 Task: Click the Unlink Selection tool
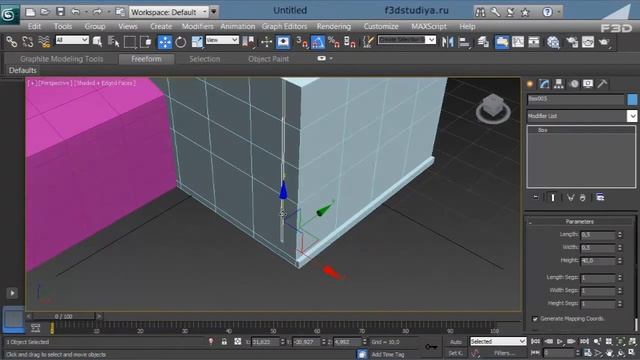(28, 42)
